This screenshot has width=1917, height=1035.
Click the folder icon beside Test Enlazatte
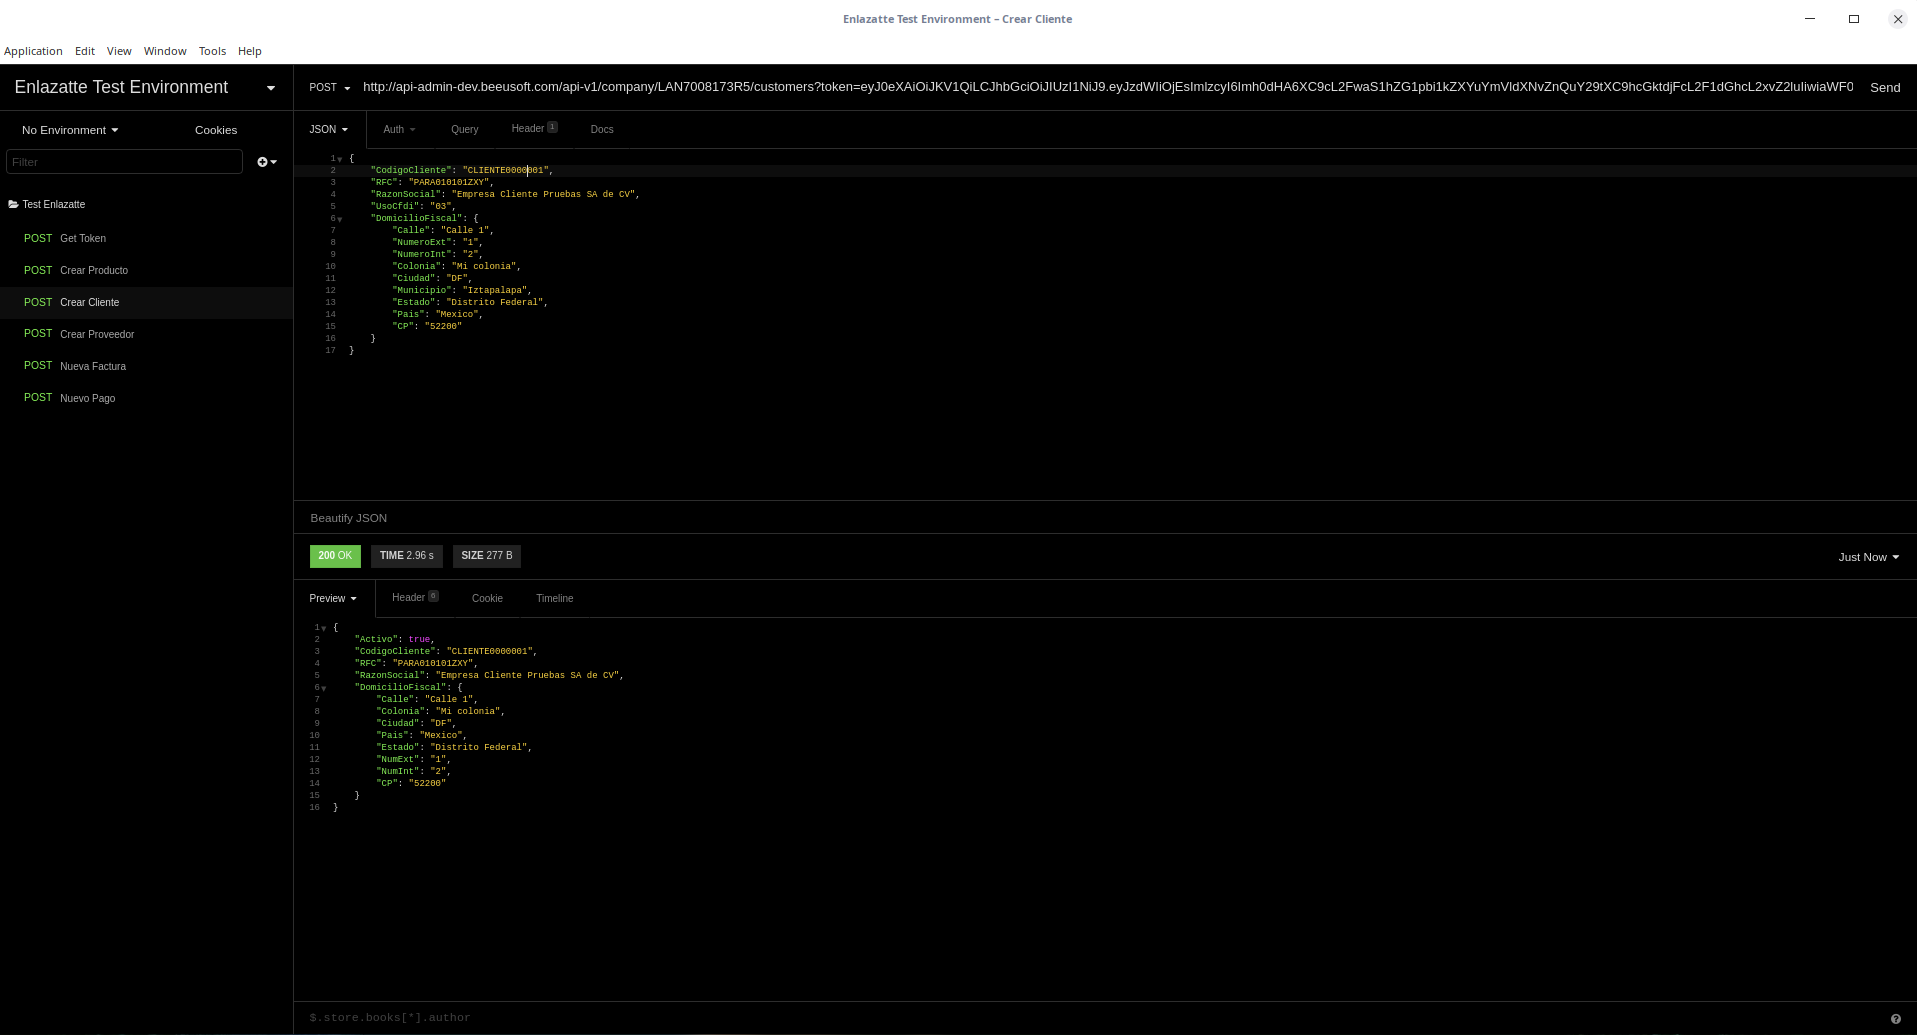(11, 204)
